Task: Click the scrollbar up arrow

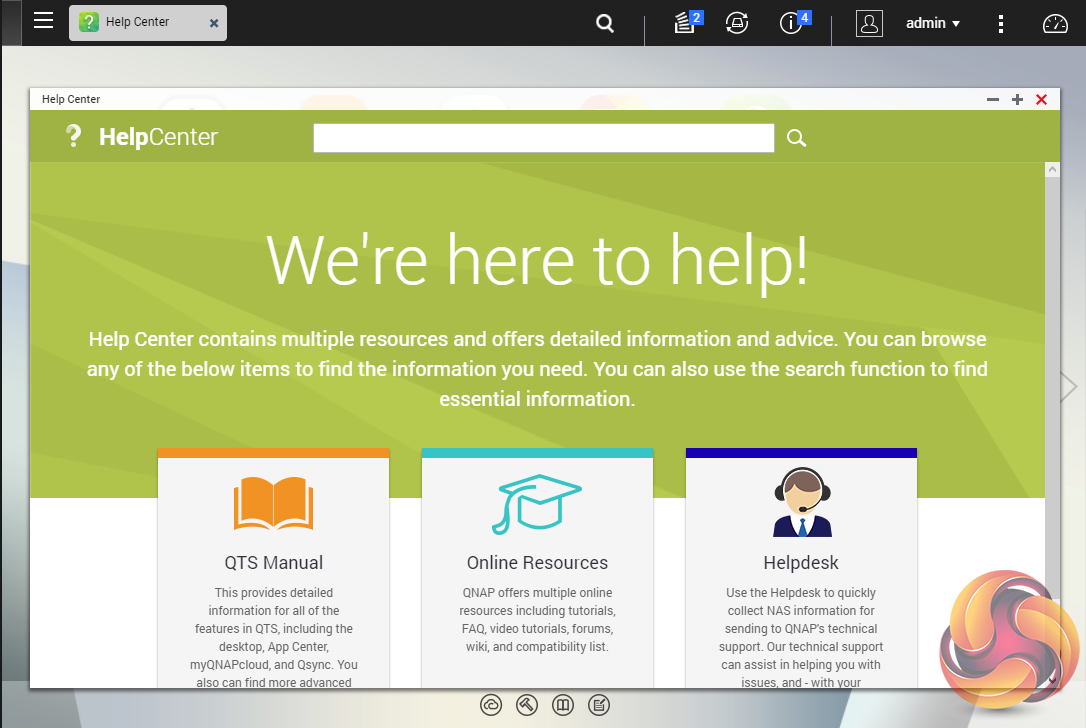Action: coord(1052,169)
